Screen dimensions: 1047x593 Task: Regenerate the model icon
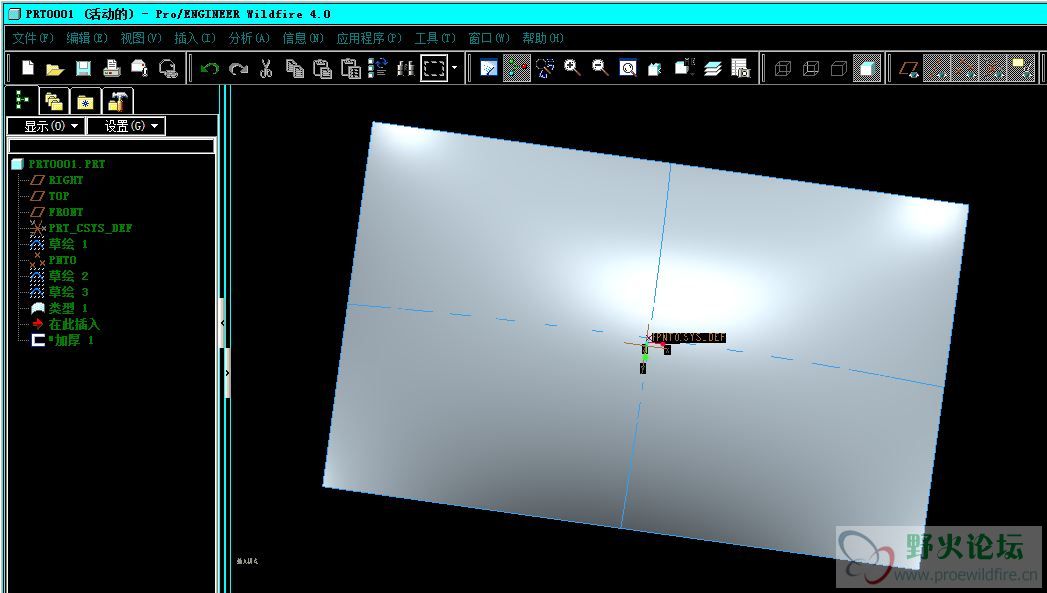pos(378,68)
